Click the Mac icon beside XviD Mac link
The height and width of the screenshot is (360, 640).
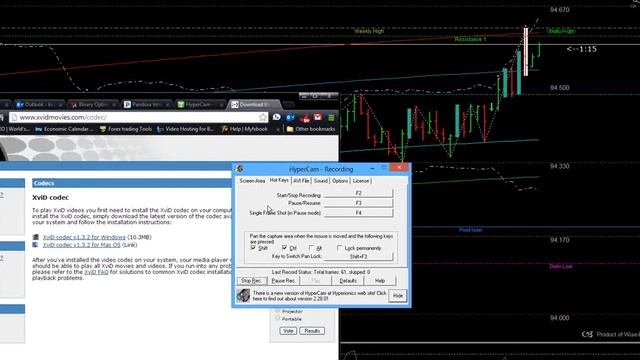point(36,245)
